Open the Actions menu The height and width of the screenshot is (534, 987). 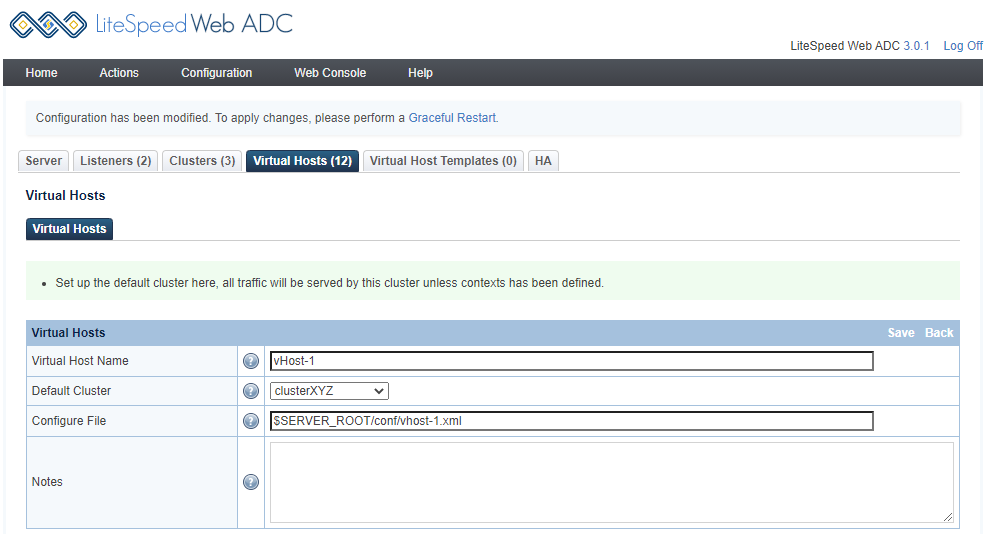coord(119,73)
